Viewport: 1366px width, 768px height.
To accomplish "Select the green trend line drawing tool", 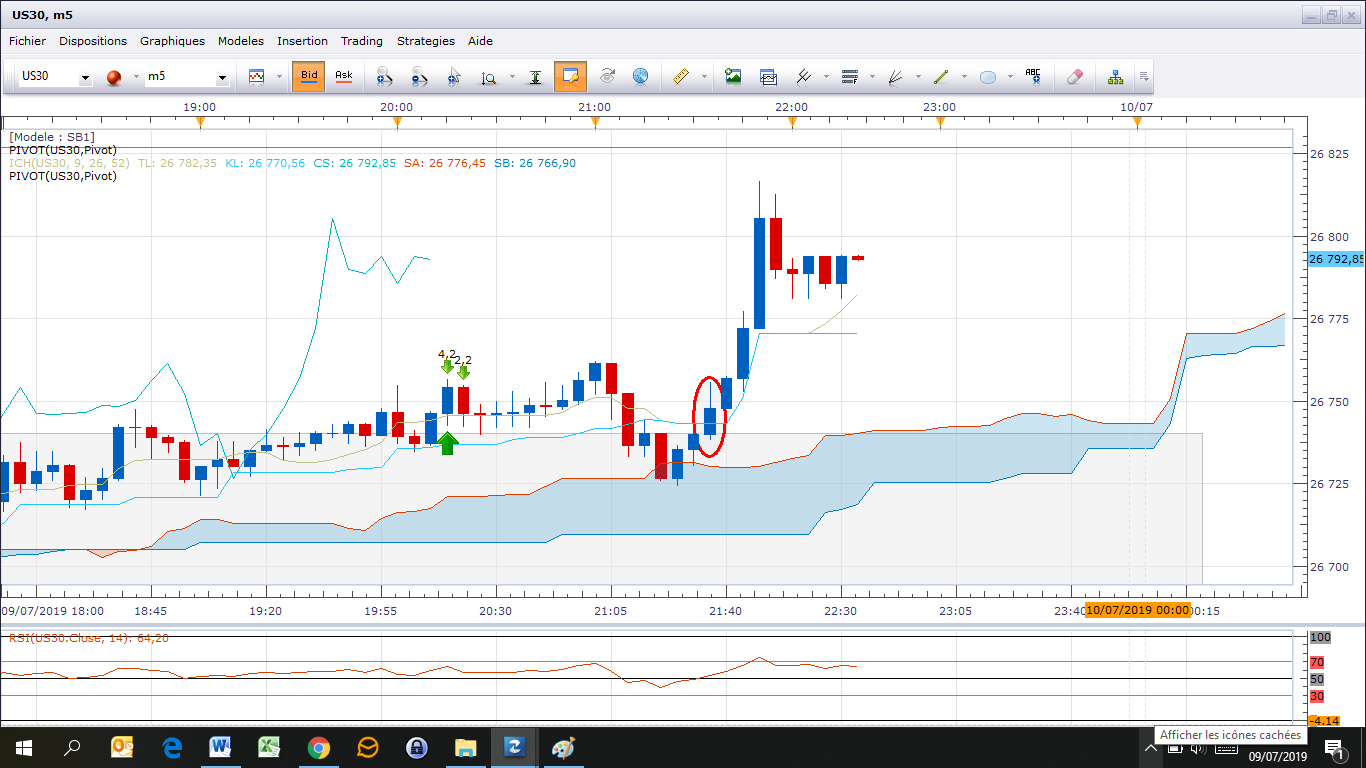I will click(940, 77).
